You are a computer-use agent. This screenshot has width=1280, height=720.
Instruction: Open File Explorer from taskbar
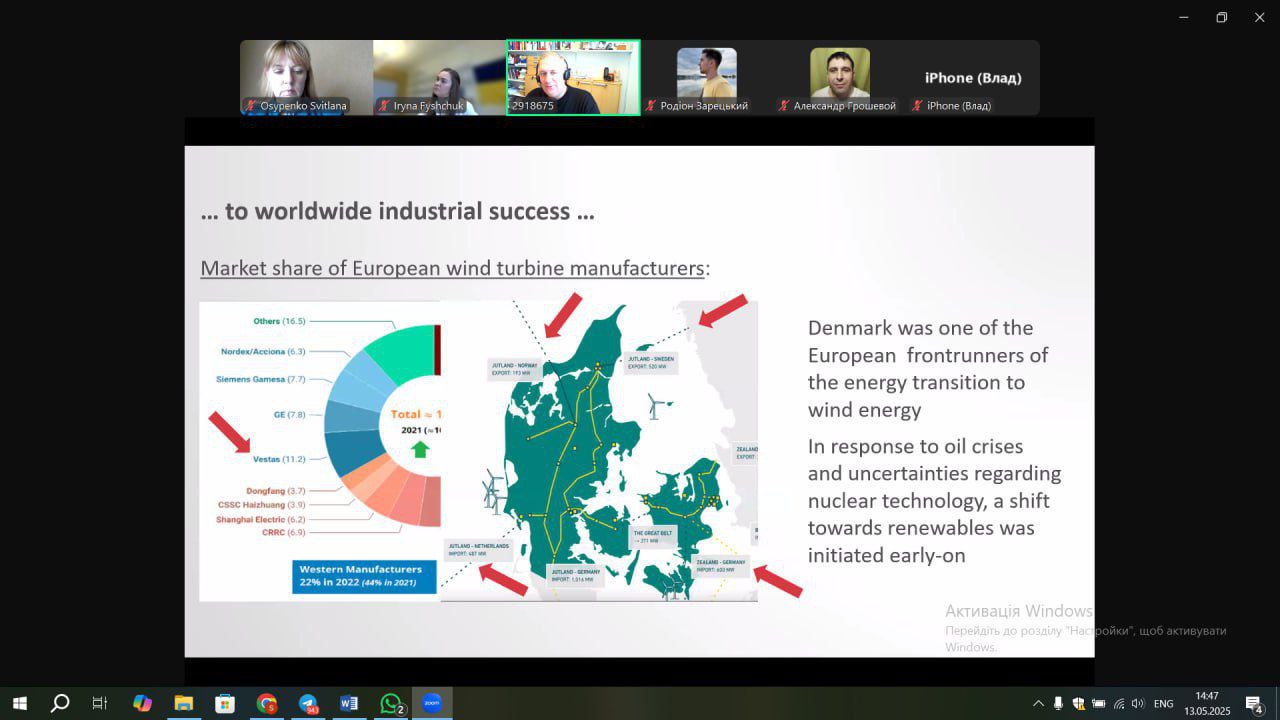183,703
